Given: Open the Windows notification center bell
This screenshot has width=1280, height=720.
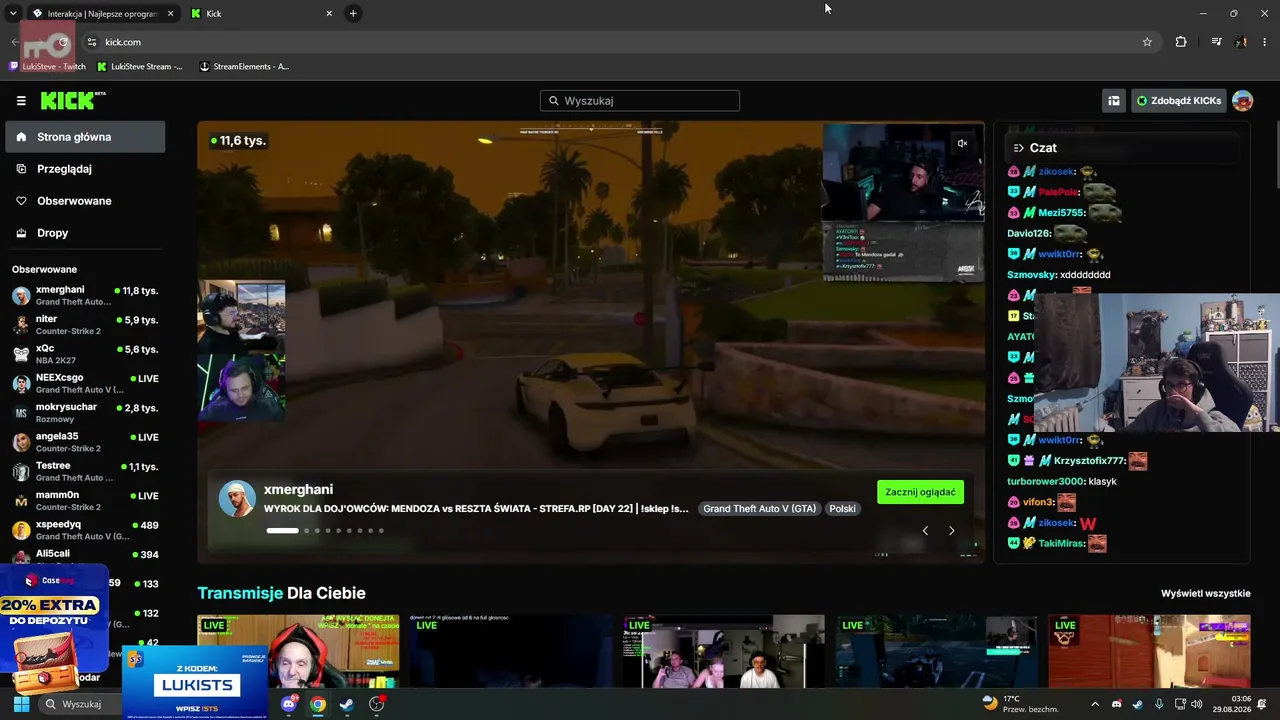Looking at the screenshot, I should point(1262,704).
